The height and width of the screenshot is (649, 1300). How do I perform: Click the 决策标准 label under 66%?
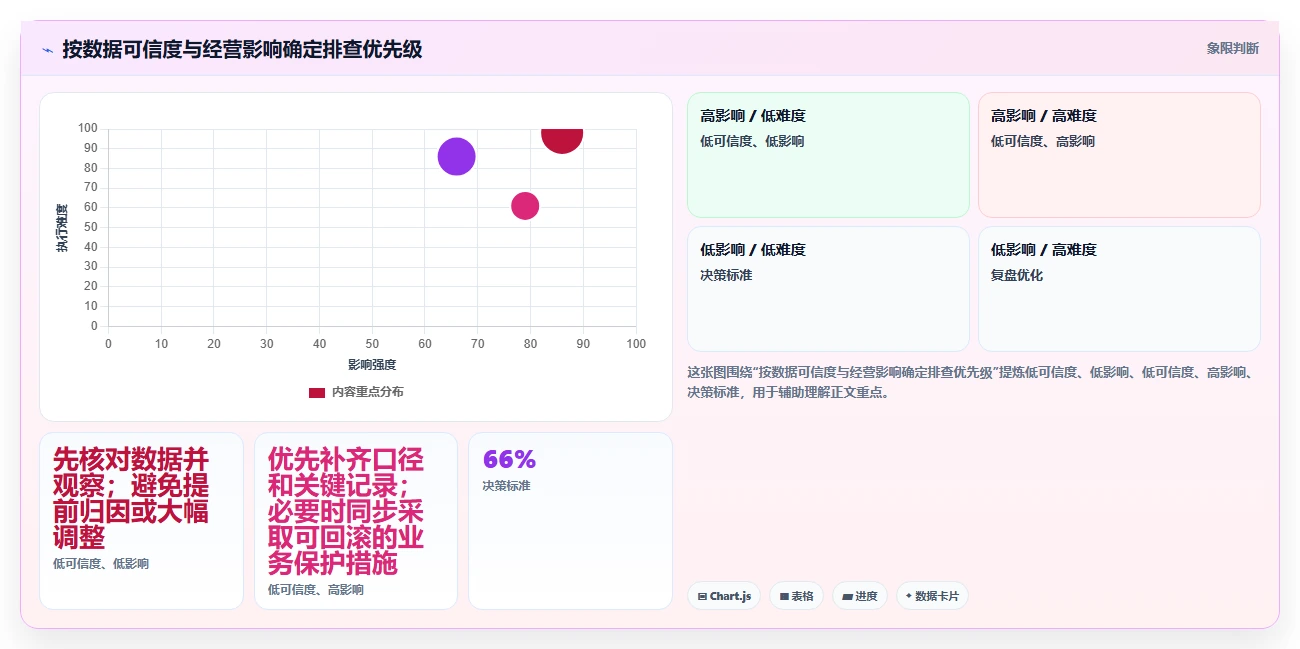point(506,486)
